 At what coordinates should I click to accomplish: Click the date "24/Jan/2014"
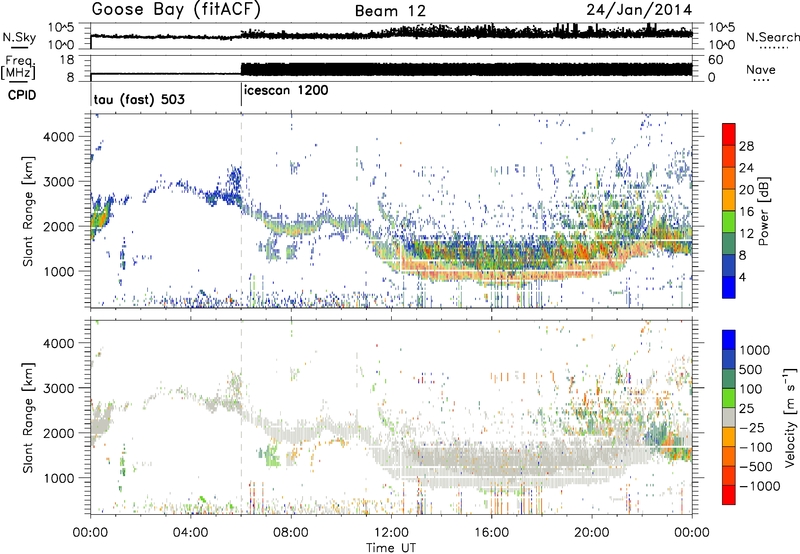click(x=639, y=10)
